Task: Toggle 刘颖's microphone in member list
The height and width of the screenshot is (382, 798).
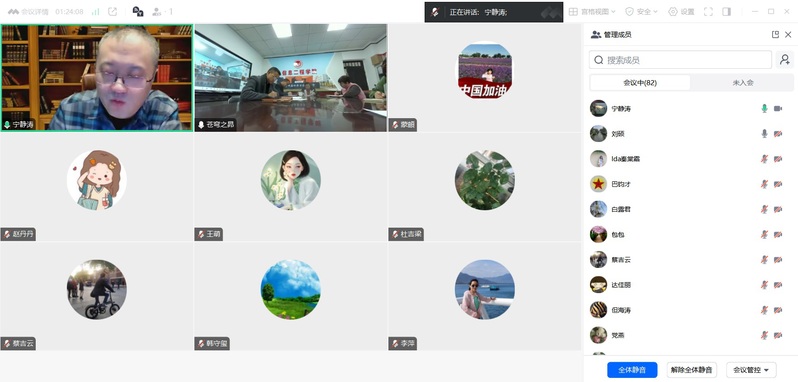Action: [x=764, y=133]
